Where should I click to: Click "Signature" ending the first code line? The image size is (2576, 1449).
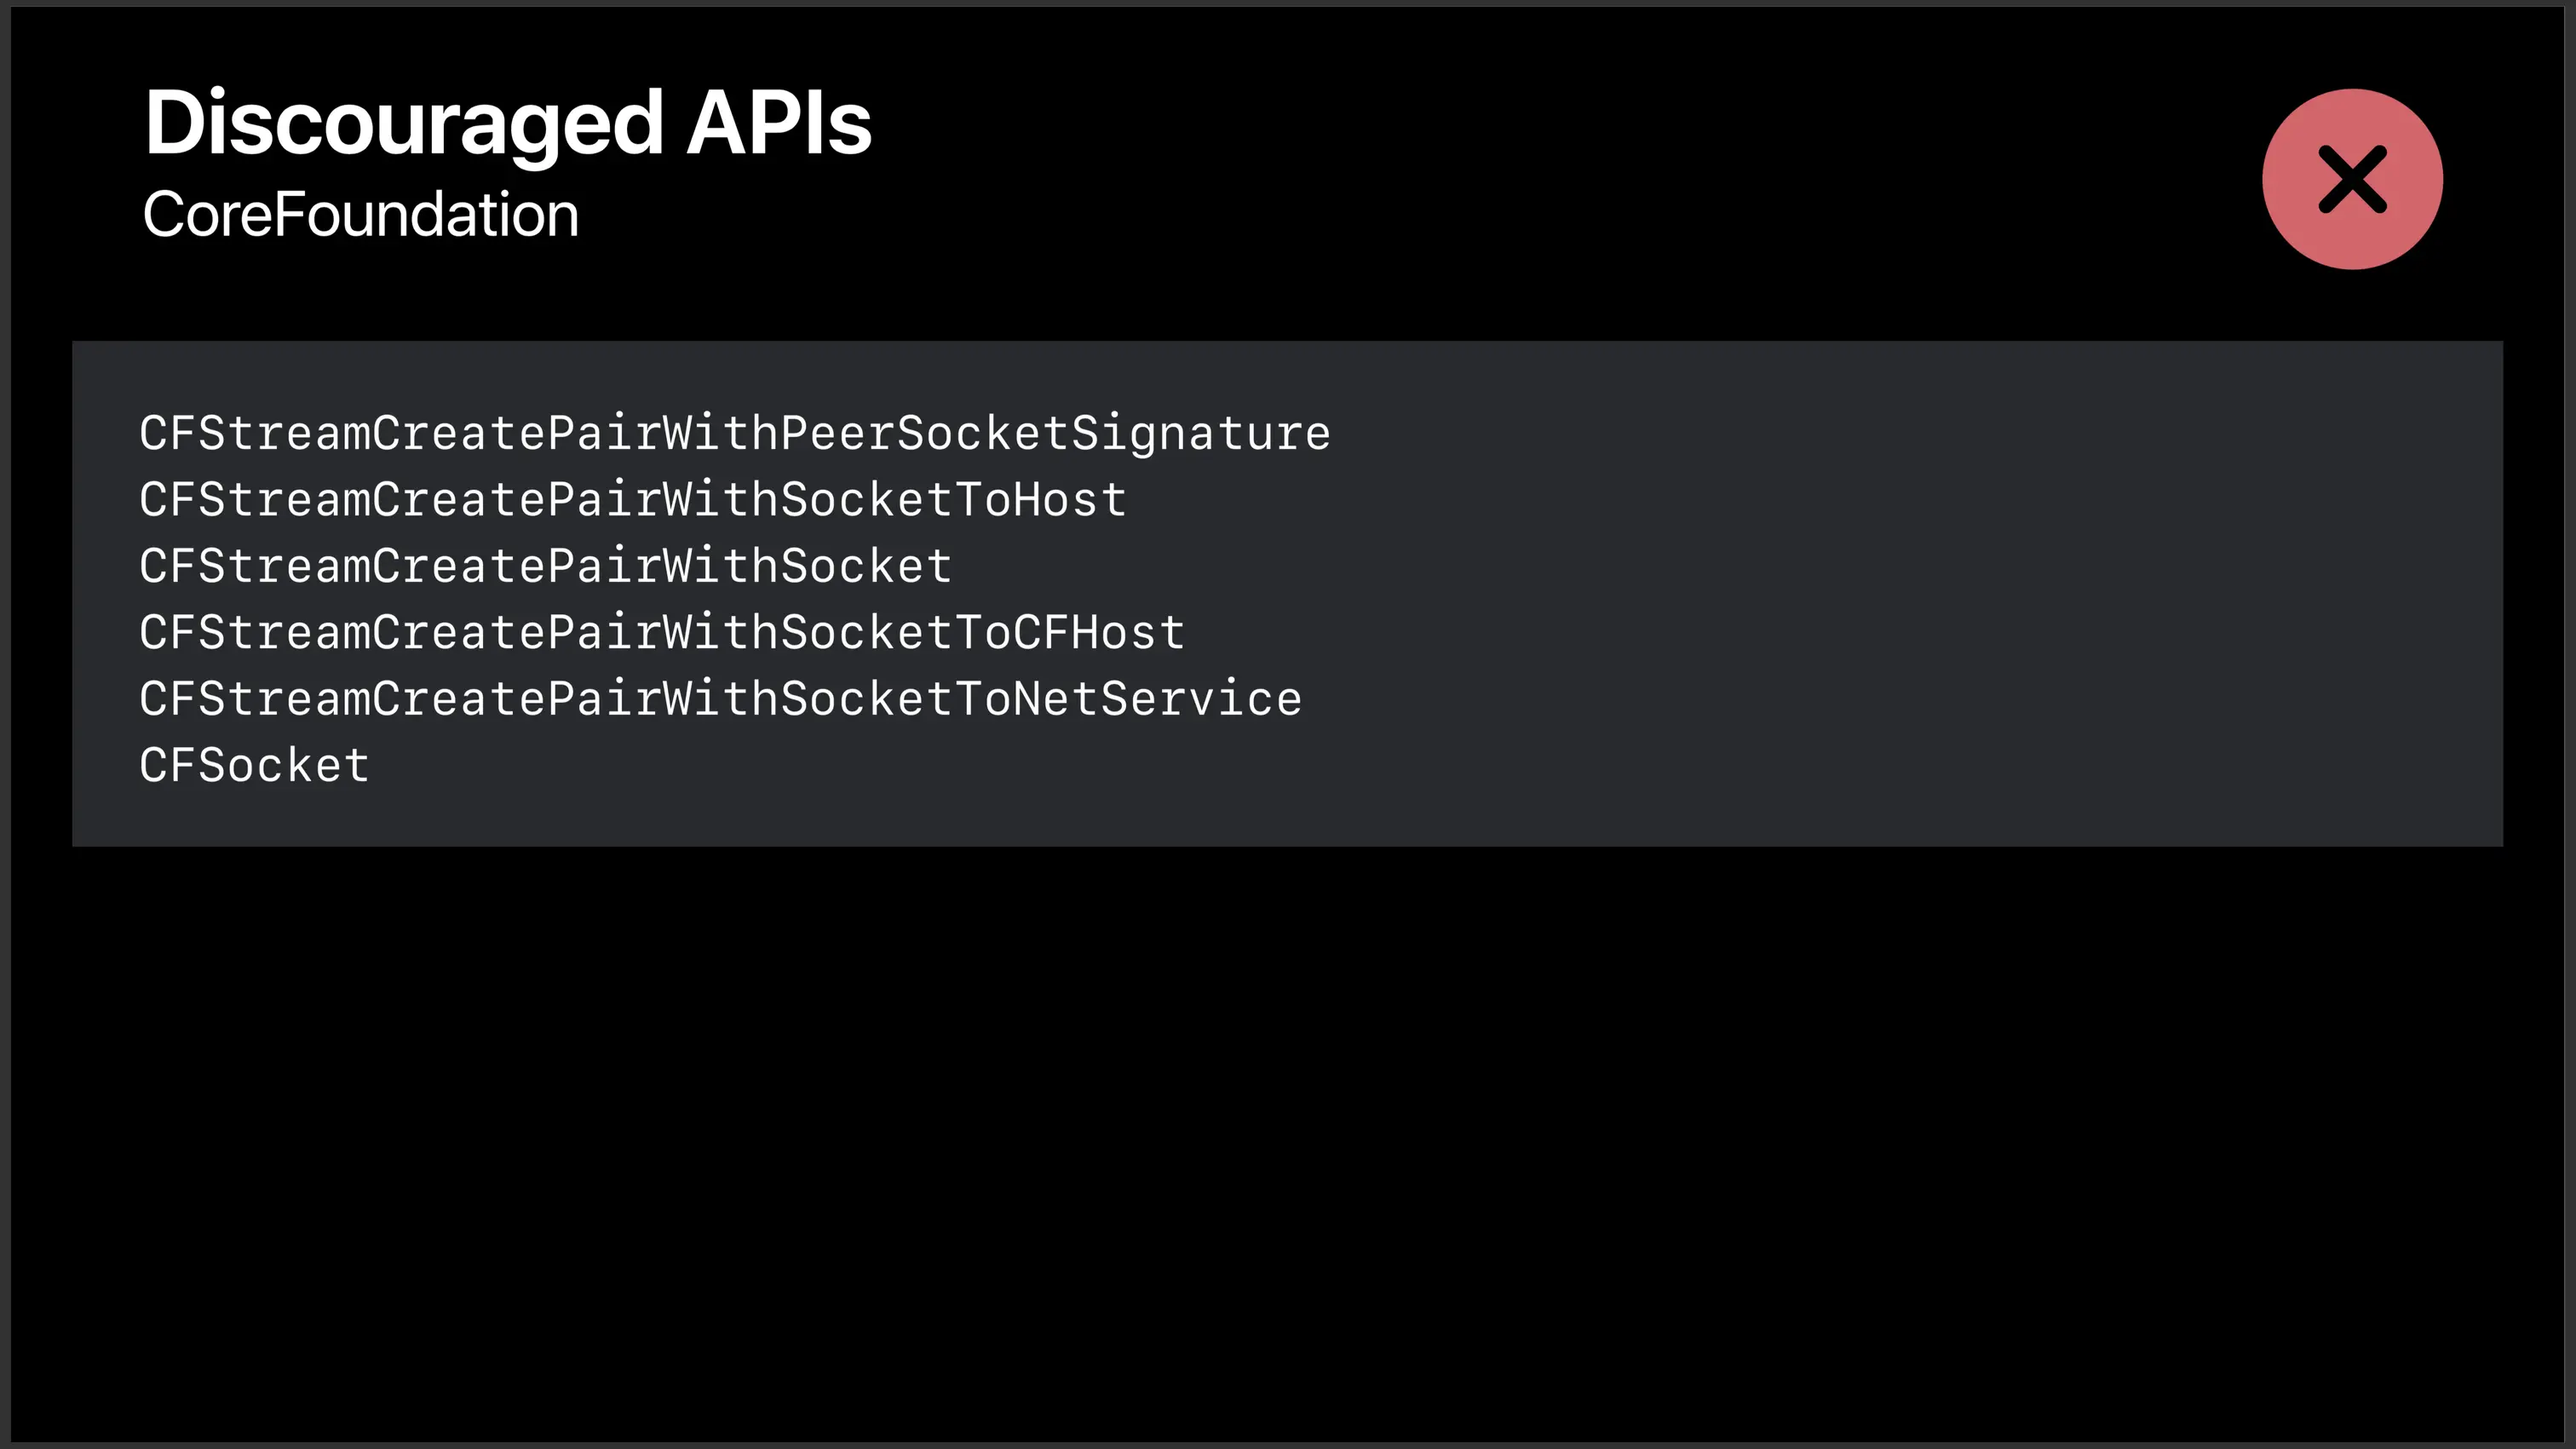(1200, 434)
